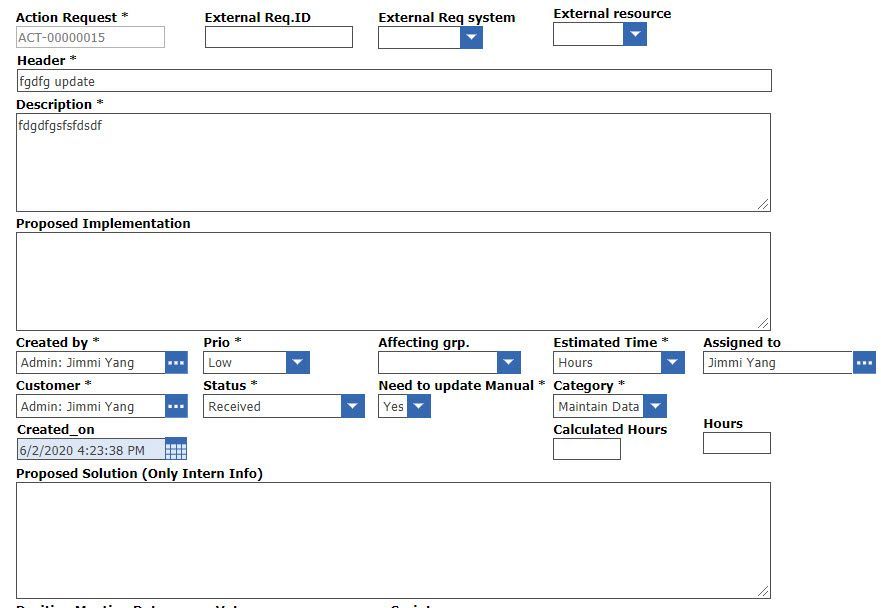The width and height of the screenshot is (881, 608).
Task: Expand the External Req system dropdown
Action: (x=471, y=38)
